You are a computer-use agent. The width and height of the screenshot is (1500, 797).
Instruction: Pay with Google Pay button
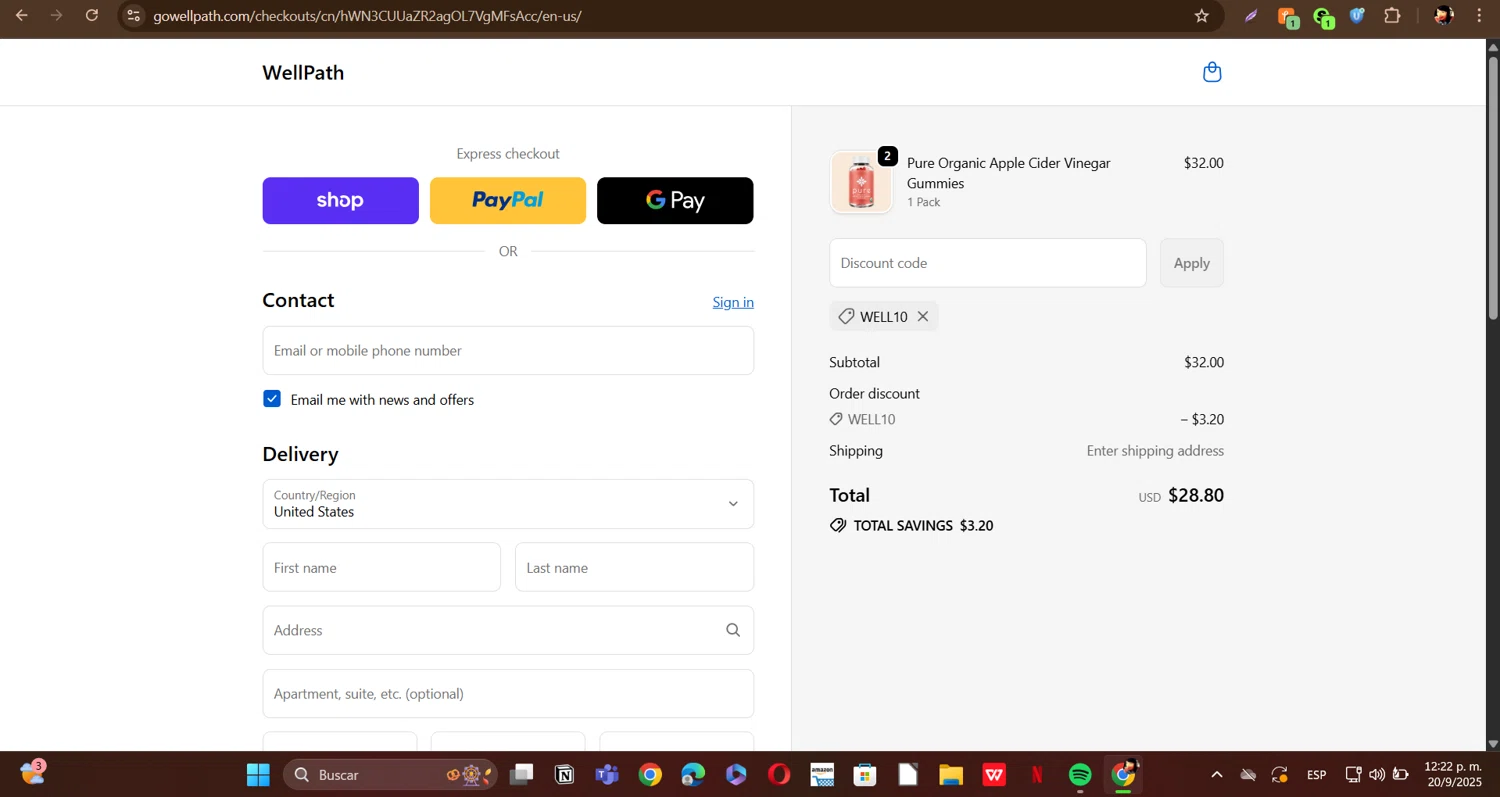point(675,201)
